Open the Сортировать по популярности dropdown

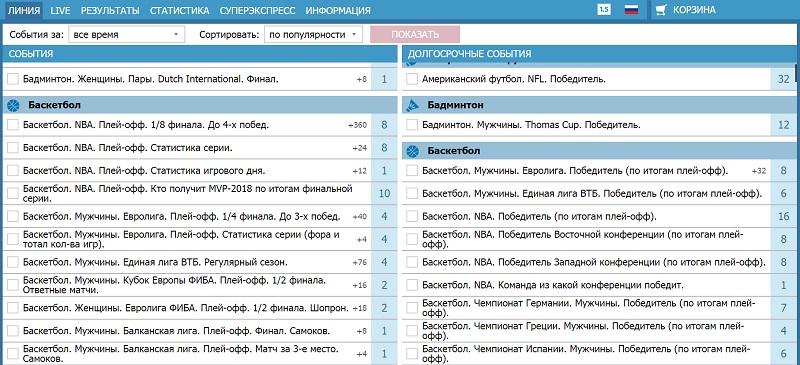pyautogui.click(x=313, y=35)
